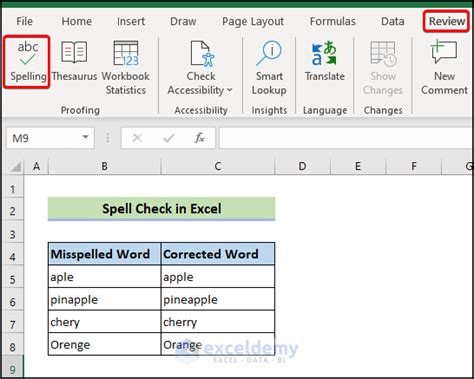Select column F header
The width and height of the screenshot is (474, 379).
click(x=414, y=166)
